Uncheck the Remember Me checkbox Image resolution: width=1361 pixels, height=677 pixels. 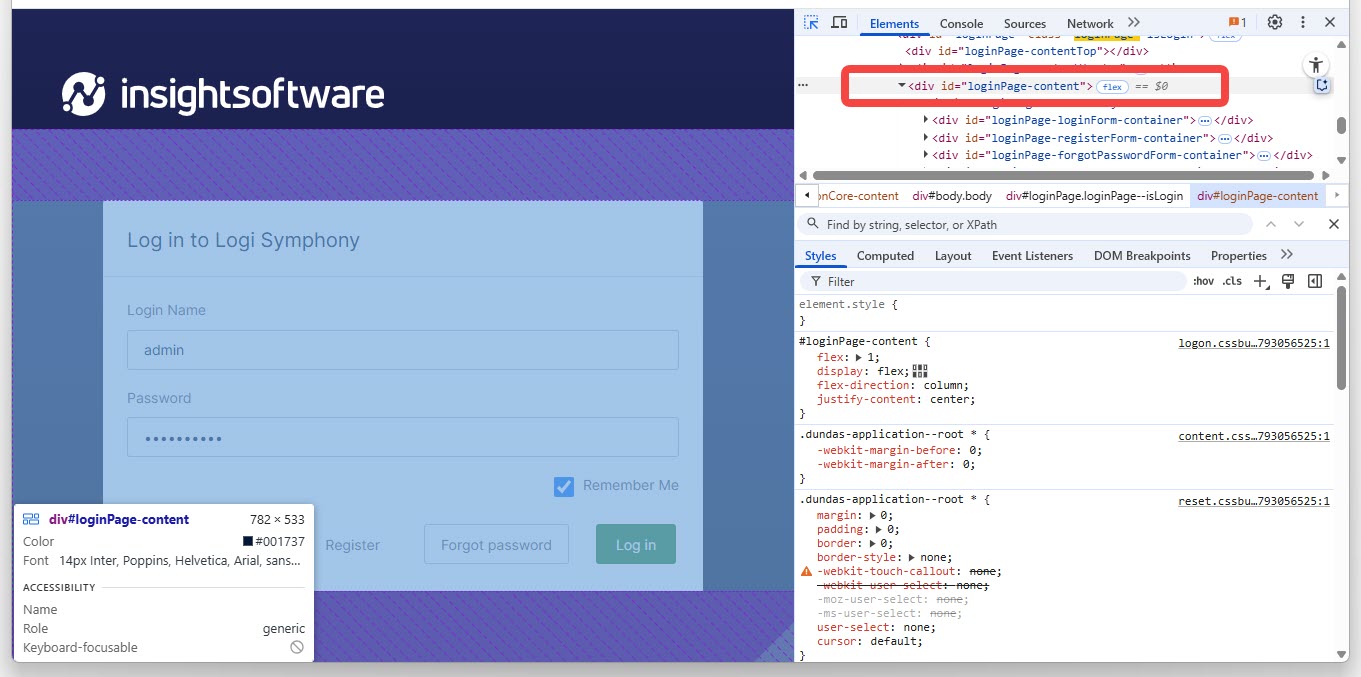[x=563, y=485]
